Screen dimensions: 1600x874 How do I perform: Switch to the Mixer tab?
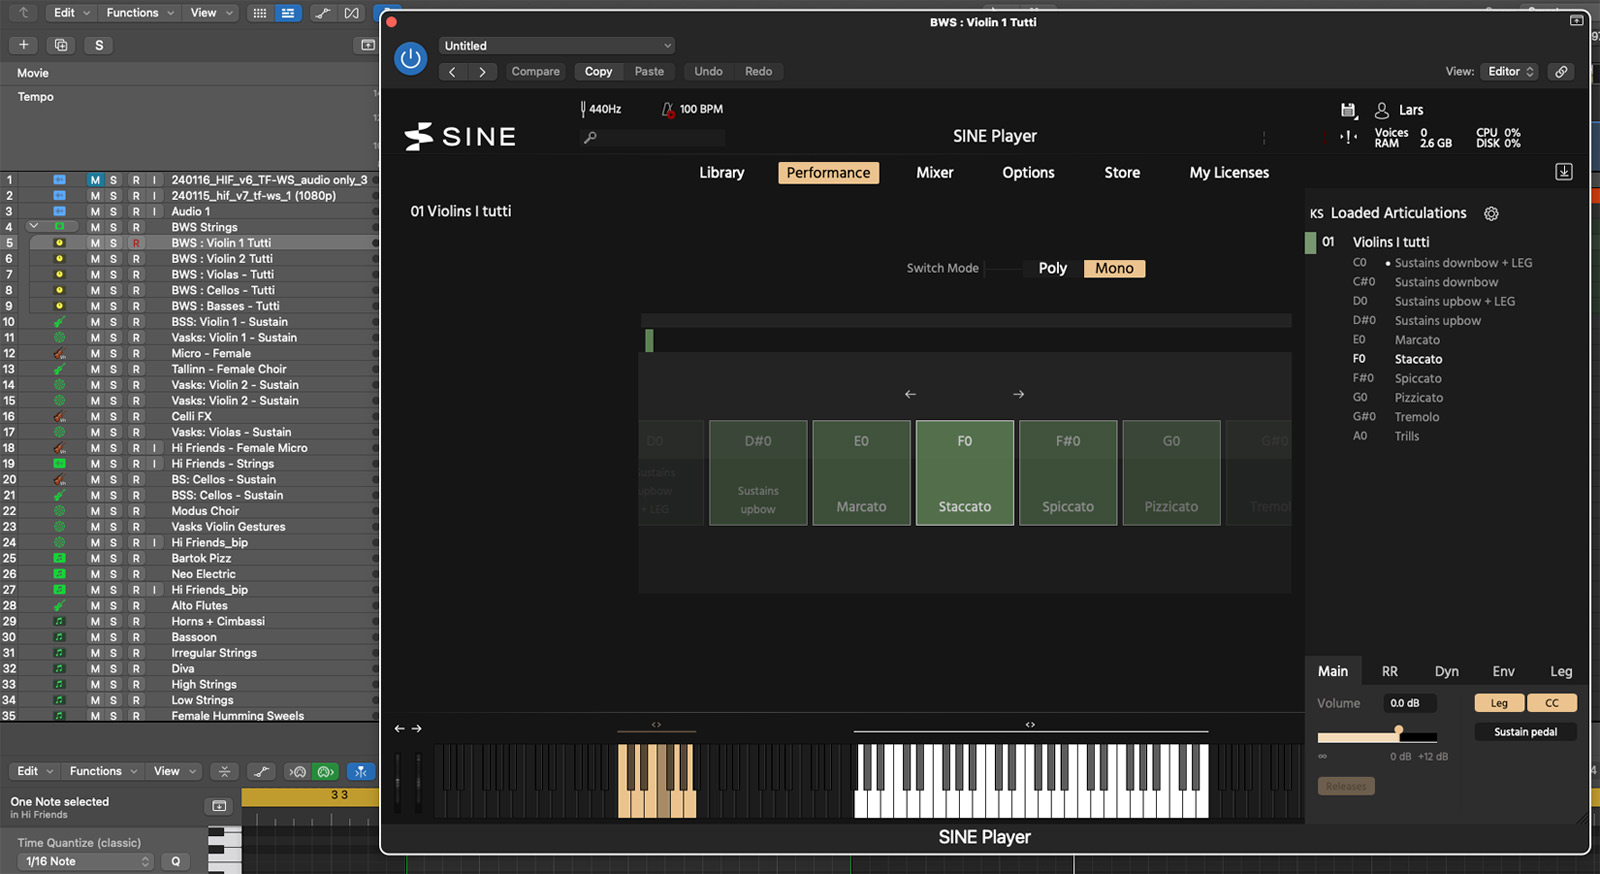(934, 173)
